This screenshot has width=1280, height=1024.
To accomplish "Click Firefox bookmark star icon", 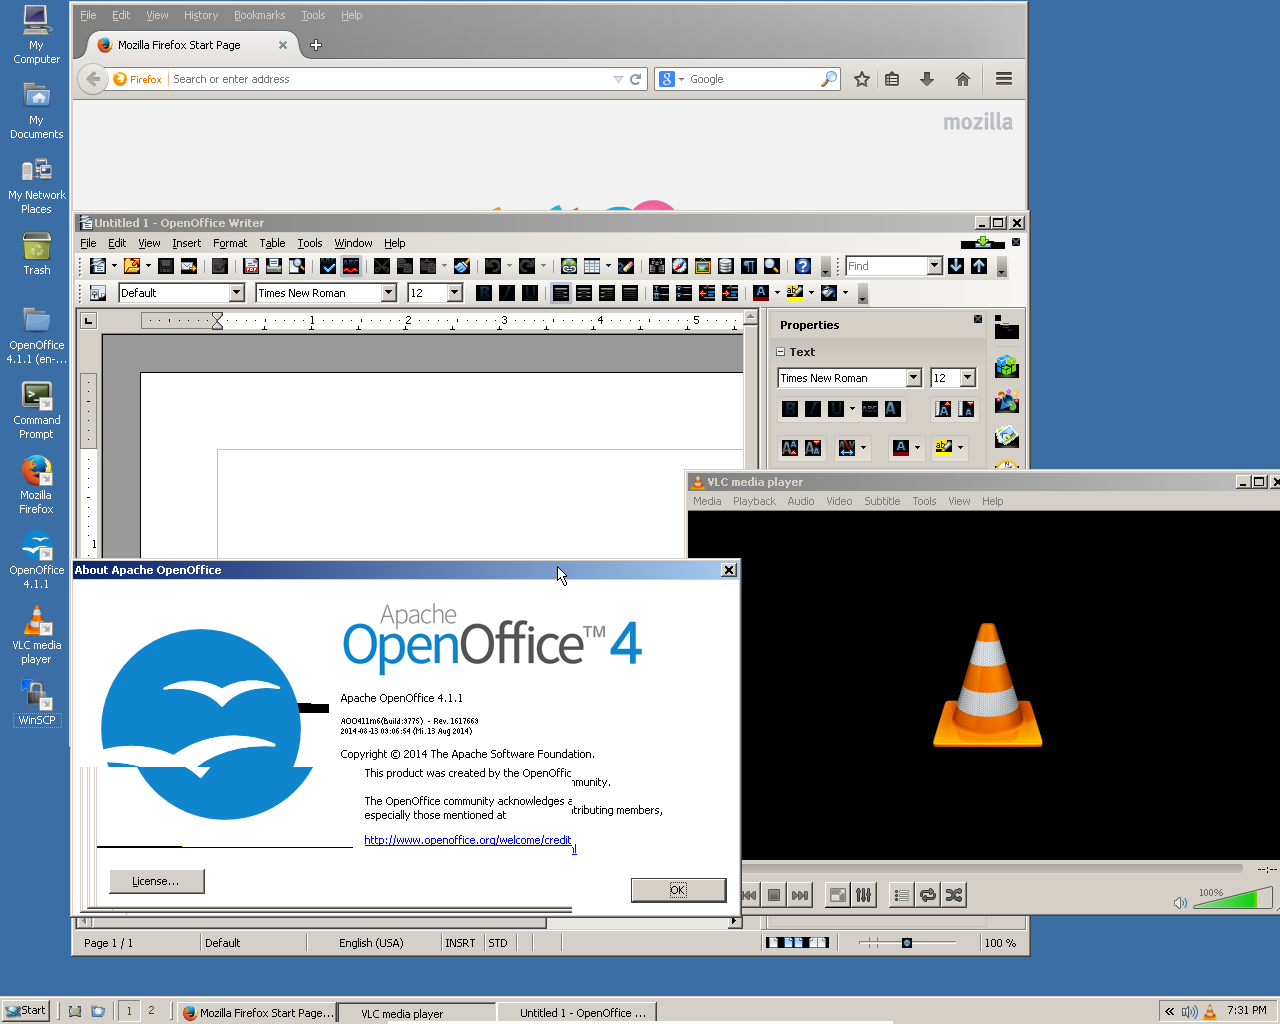I will (x=862, y=79).
